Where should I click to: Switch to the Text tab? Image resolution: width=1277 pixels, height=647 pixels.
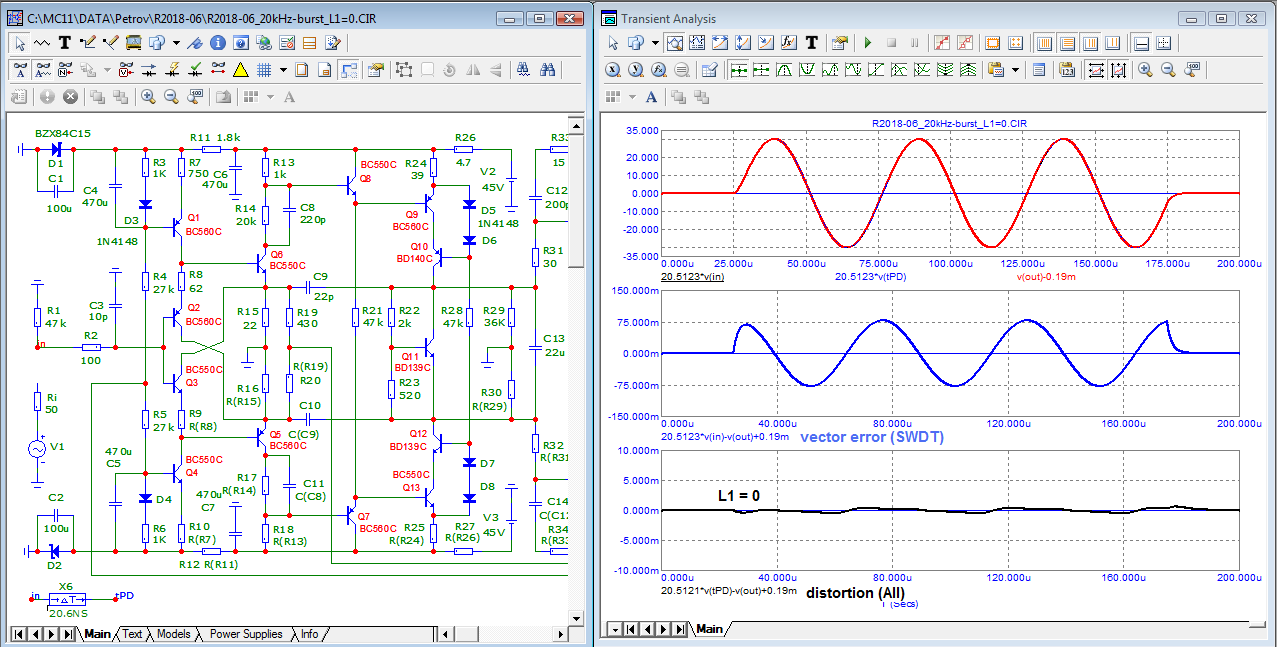(132, 634)
